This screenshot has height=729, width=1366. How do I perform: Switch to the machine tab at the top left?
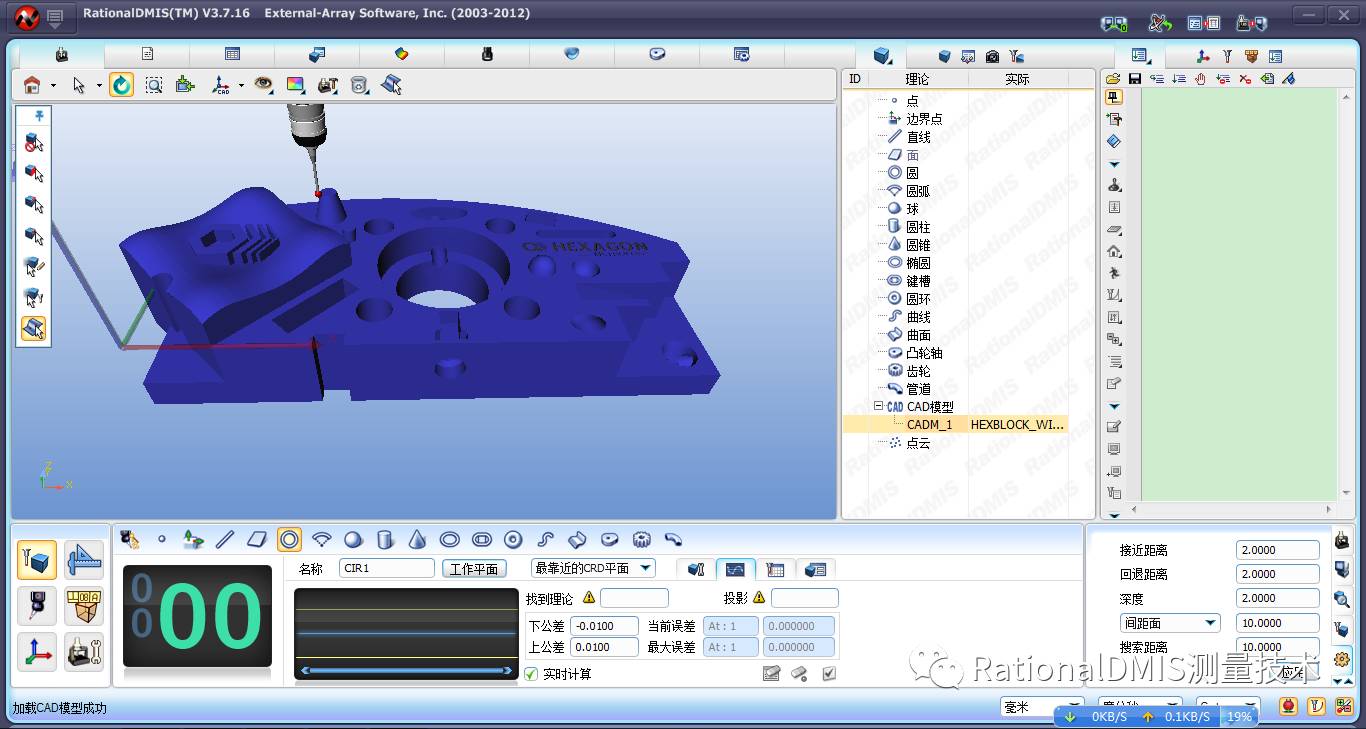(x=61, y=54)
